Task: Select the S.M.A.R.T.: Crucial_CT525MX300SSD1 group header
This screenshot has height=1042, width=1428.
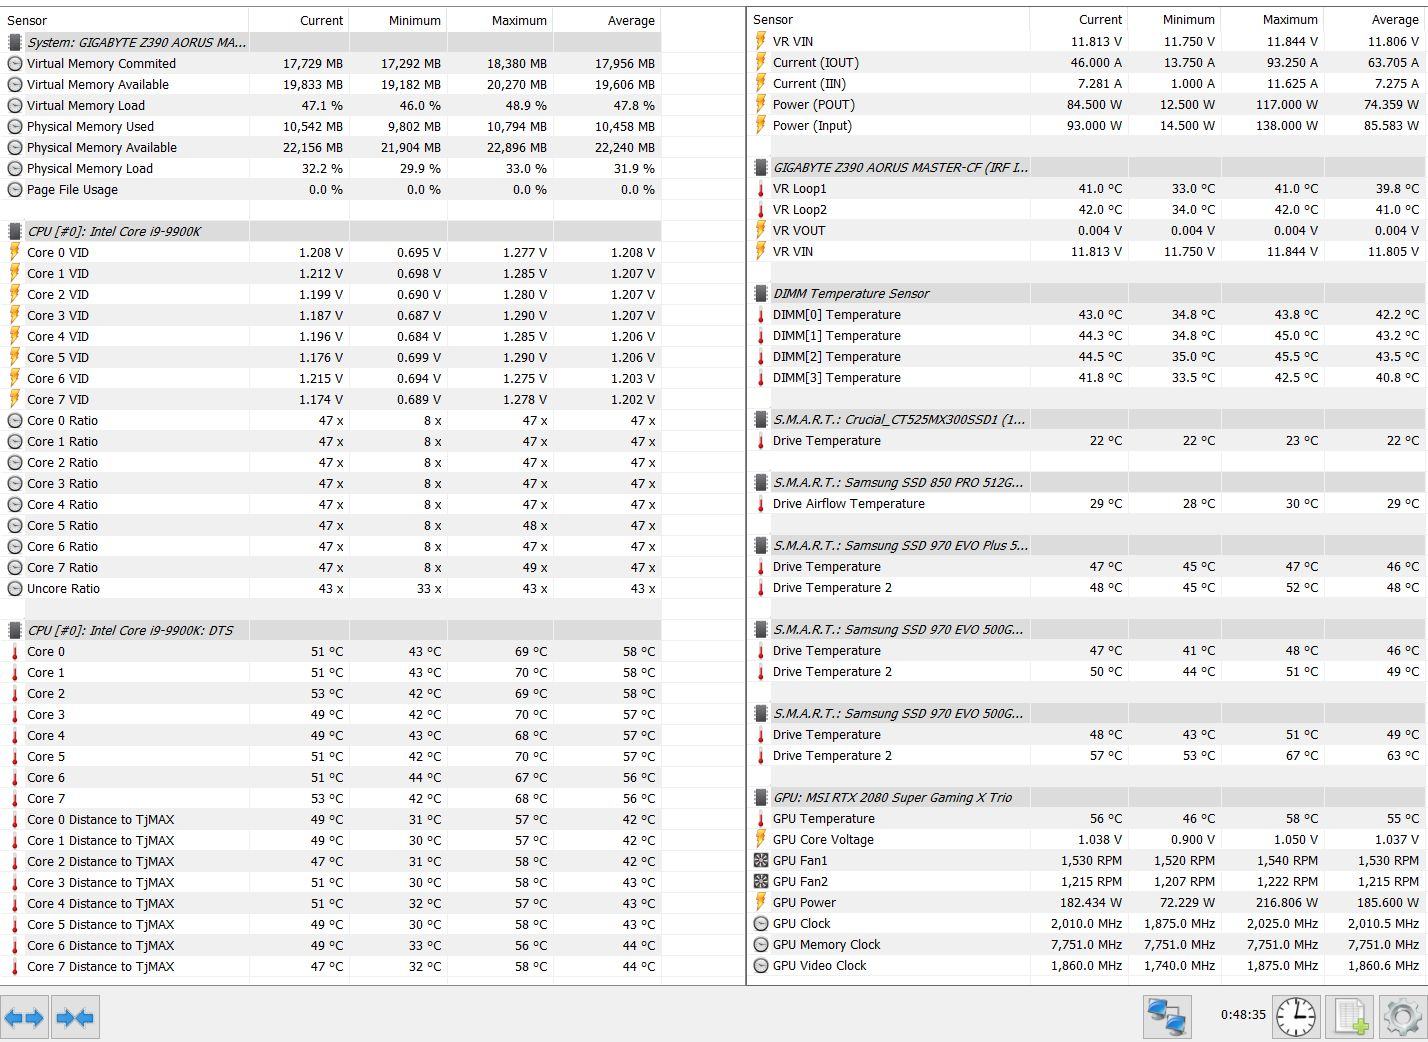Action: click(x=1088, y=420)
